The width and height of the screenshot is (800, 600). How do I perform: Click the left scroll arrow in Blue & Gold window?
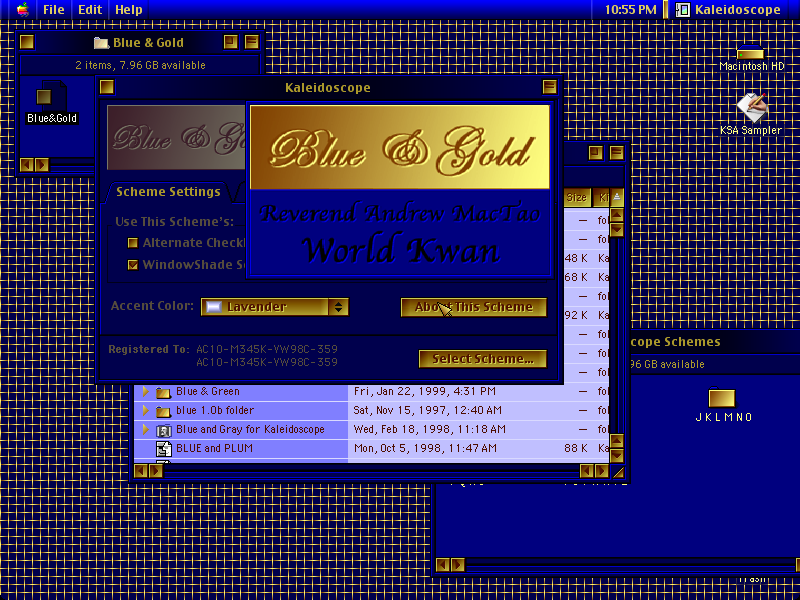pyautogui.click(x=27, y=165)
